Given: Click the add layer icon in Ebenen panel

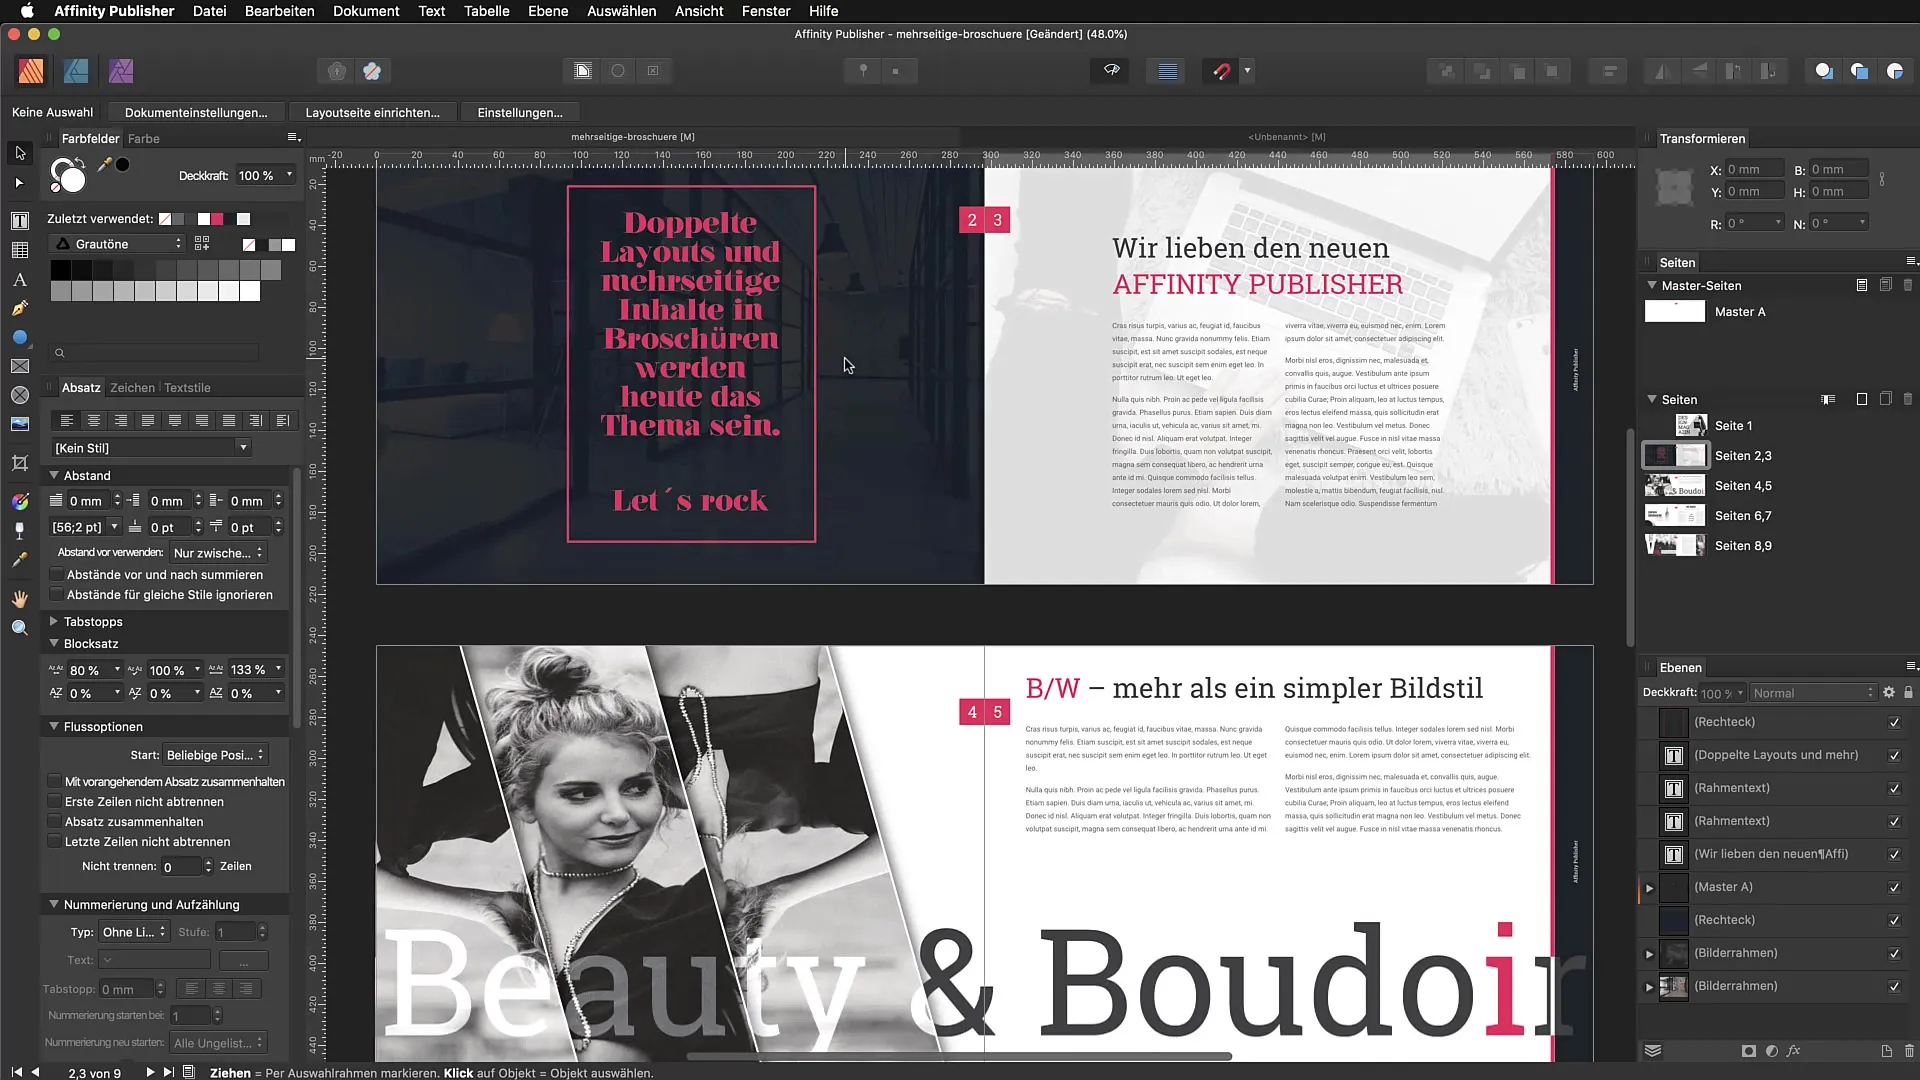Looking at the screenshot, I should 1886,1051.
